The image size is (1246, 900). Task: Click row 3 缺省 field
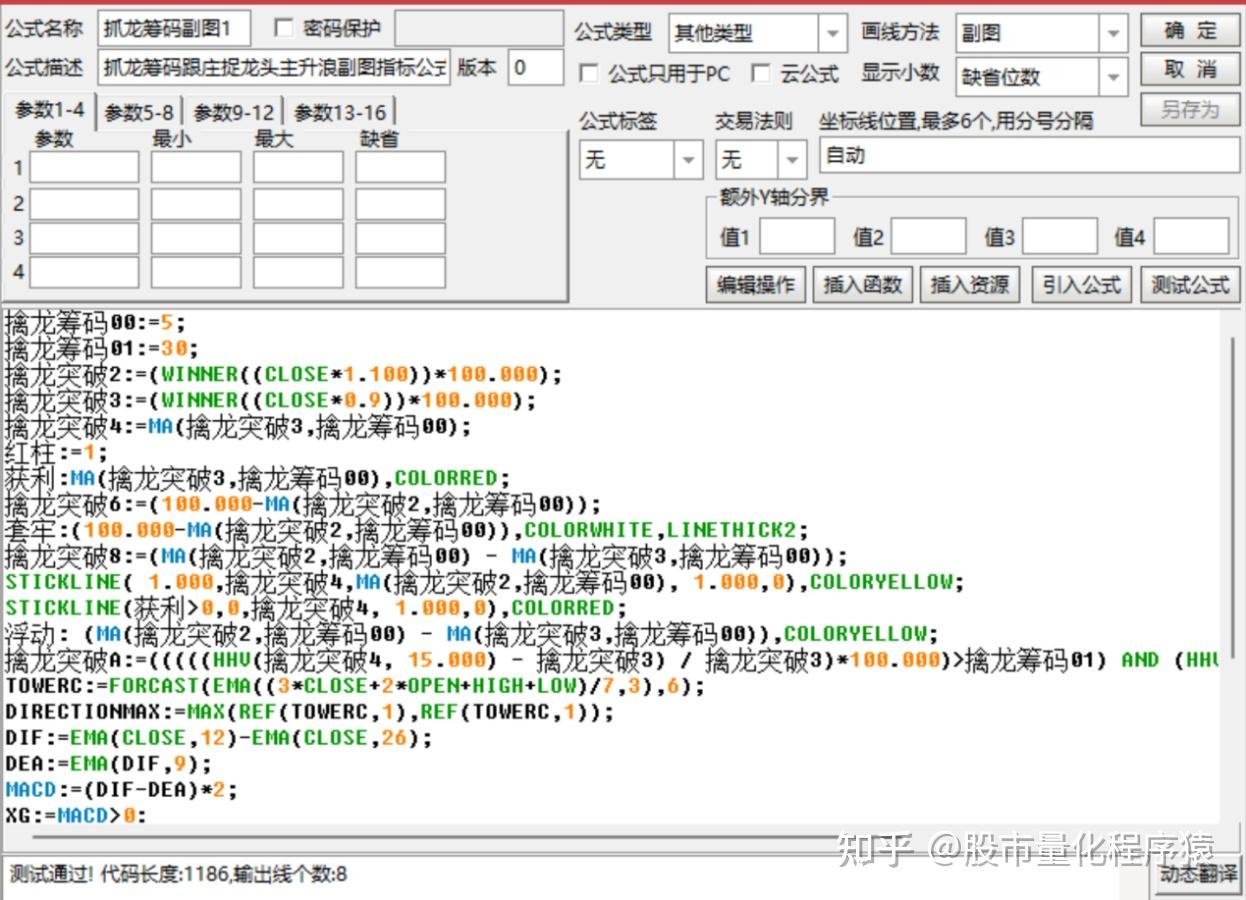click(x=400, y=238)
